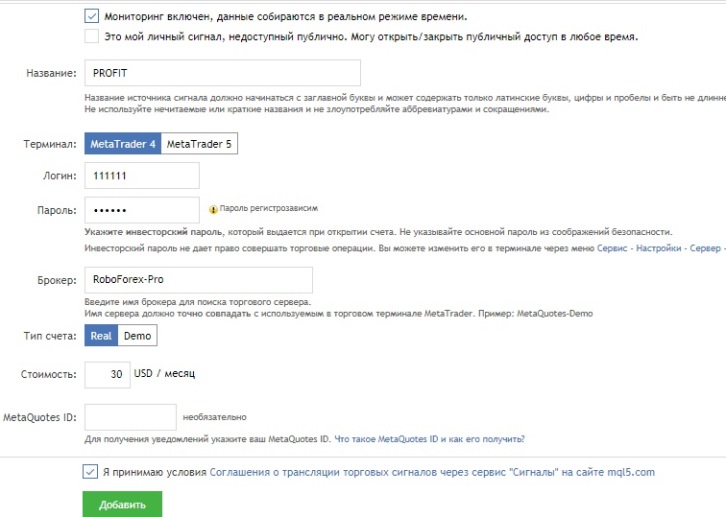Click the price field showing 30

click(107, 374)
